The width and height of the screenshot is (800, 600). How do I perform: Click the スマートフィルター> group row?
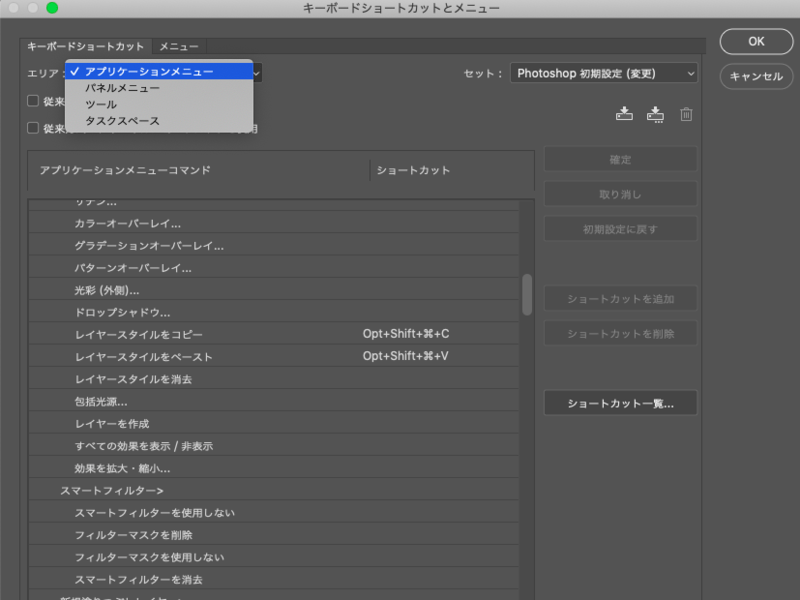click(x=112, y=491)
